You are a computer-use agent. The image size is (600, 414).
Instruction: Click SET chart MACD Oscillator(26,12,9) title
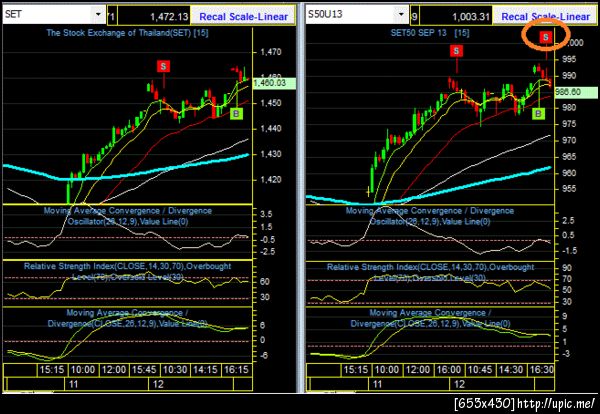coord(128,216)
